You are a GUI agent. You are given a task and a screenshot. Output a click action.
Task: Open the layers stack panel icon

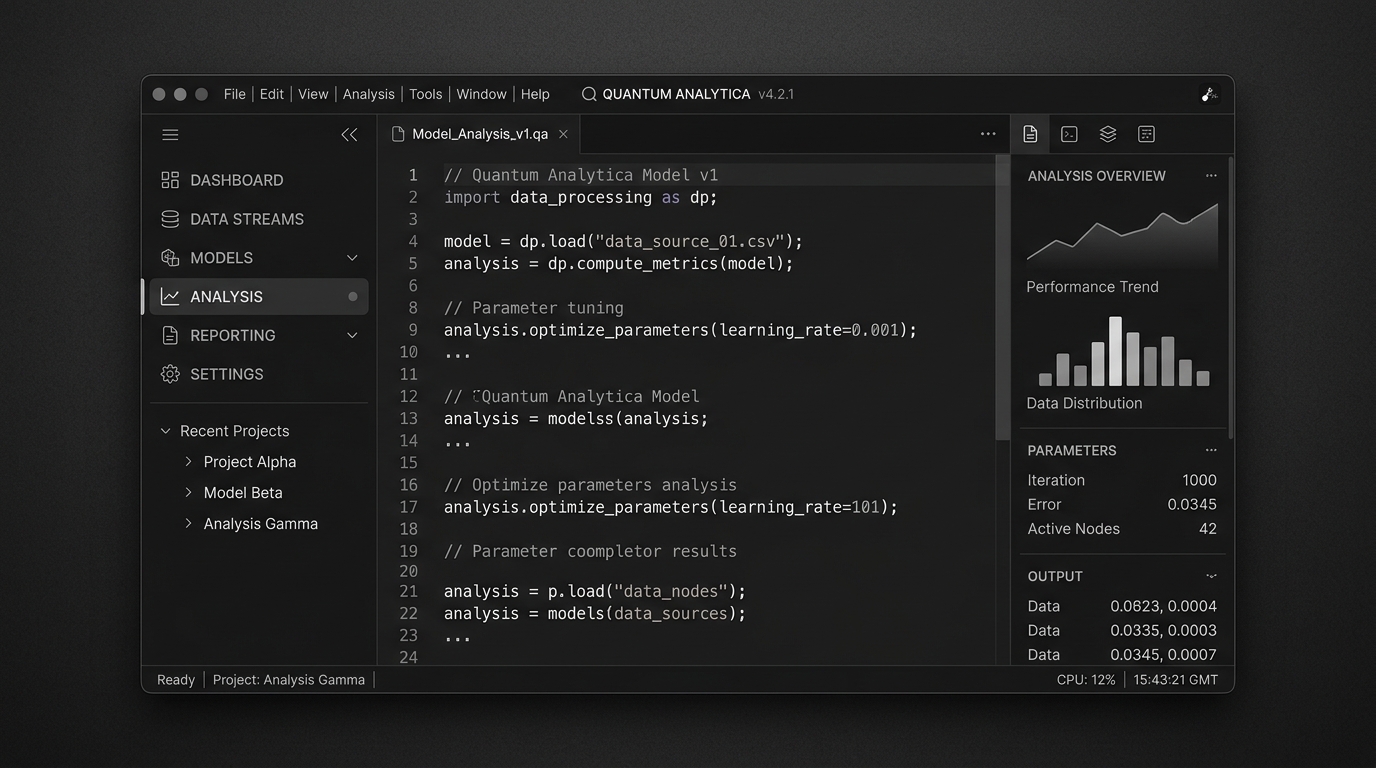1108,134
